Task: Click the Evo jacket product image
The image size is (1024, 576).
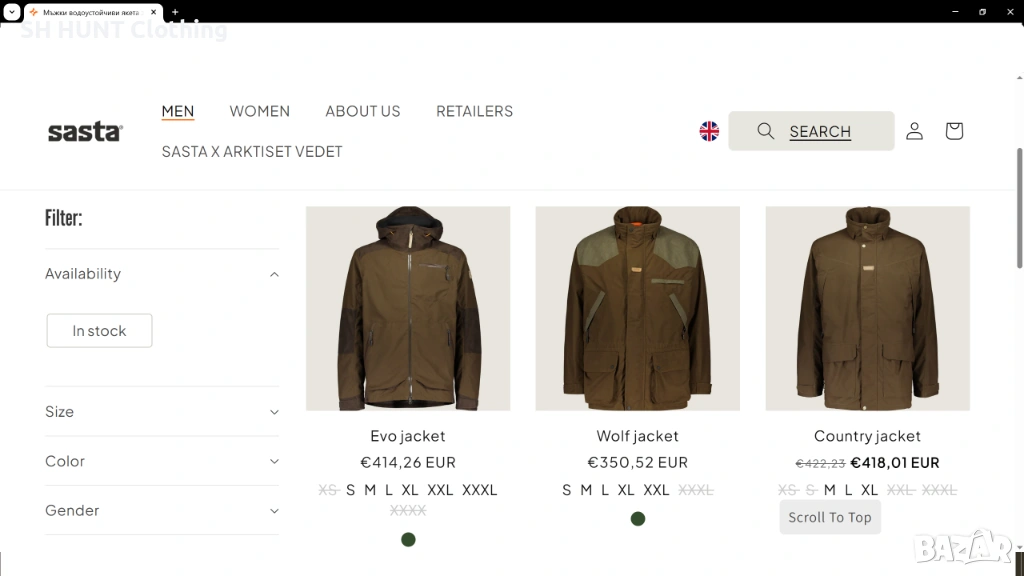Action: click(x=408, y=308)
